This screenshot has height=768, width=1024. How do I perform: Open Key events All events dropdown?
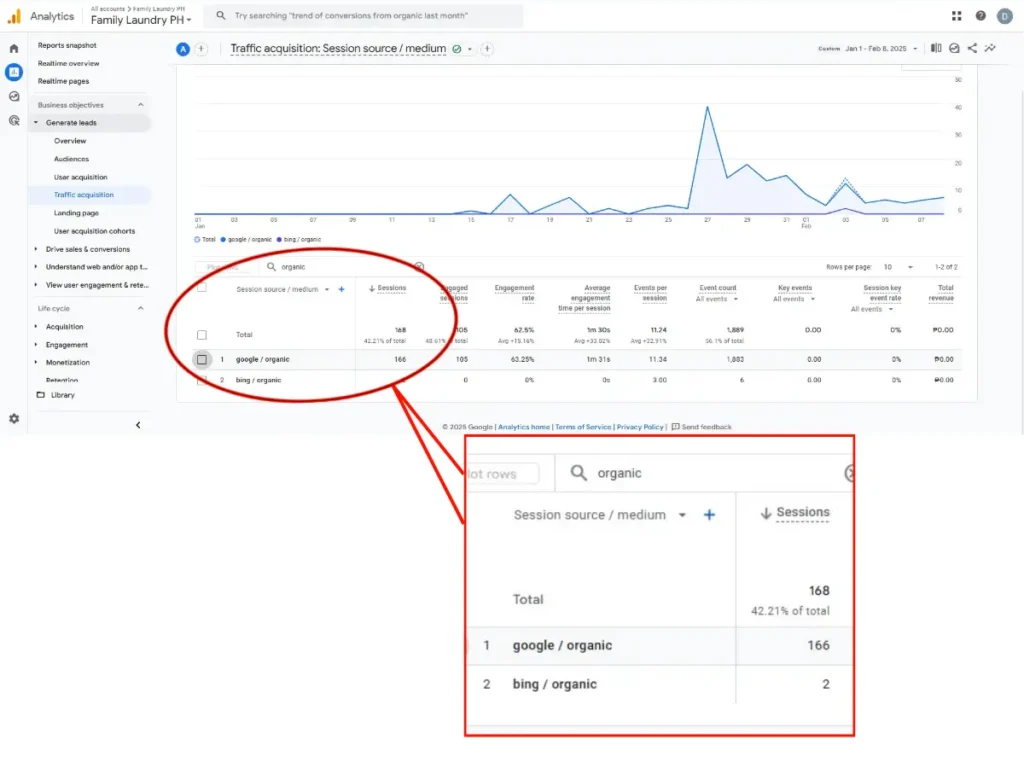(793, 299)
